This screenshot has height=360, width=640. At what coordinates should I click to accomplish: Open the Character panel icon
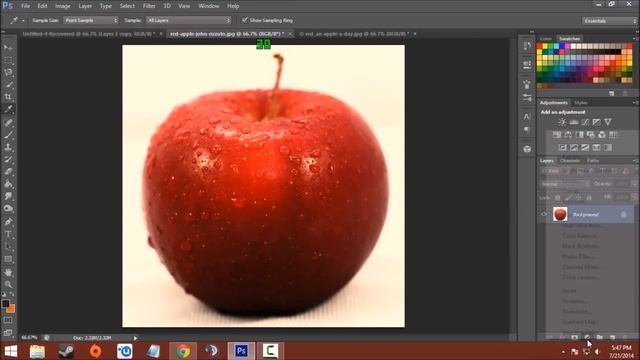[x=527, y=117]
